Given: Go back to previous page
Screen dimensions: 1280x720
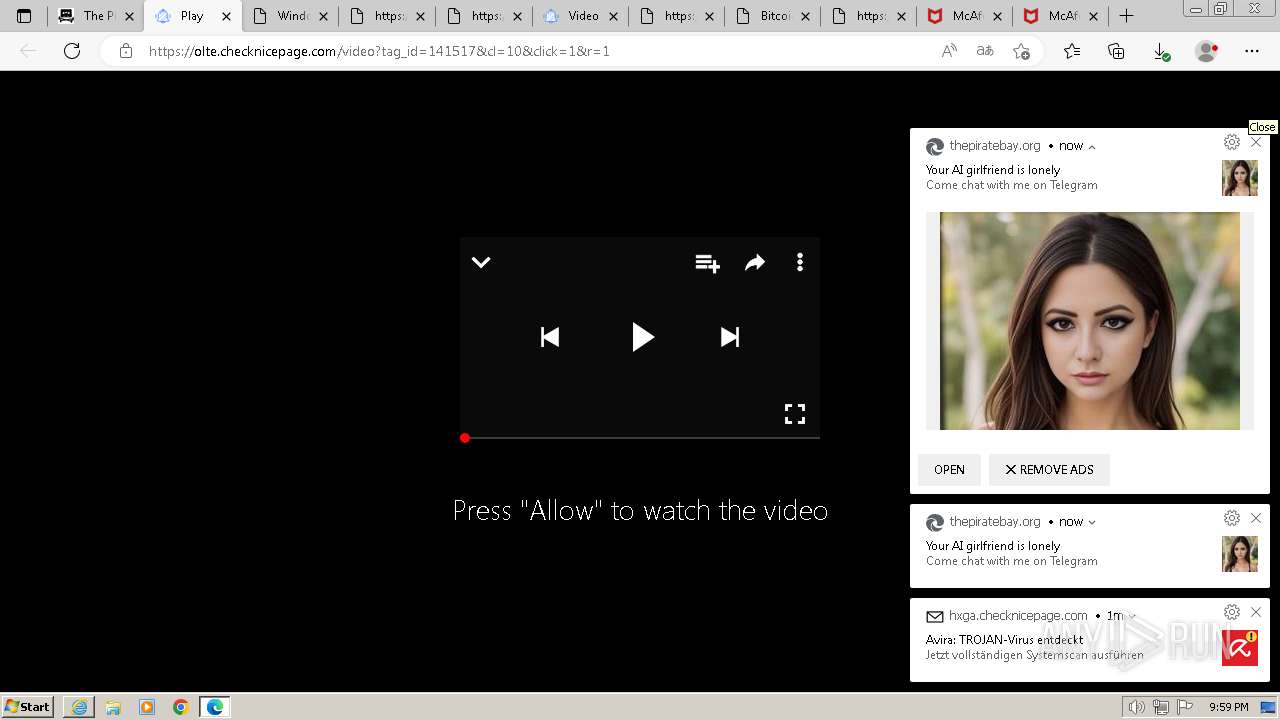Looking at the screenshot, I should click(x=28, y=51).
